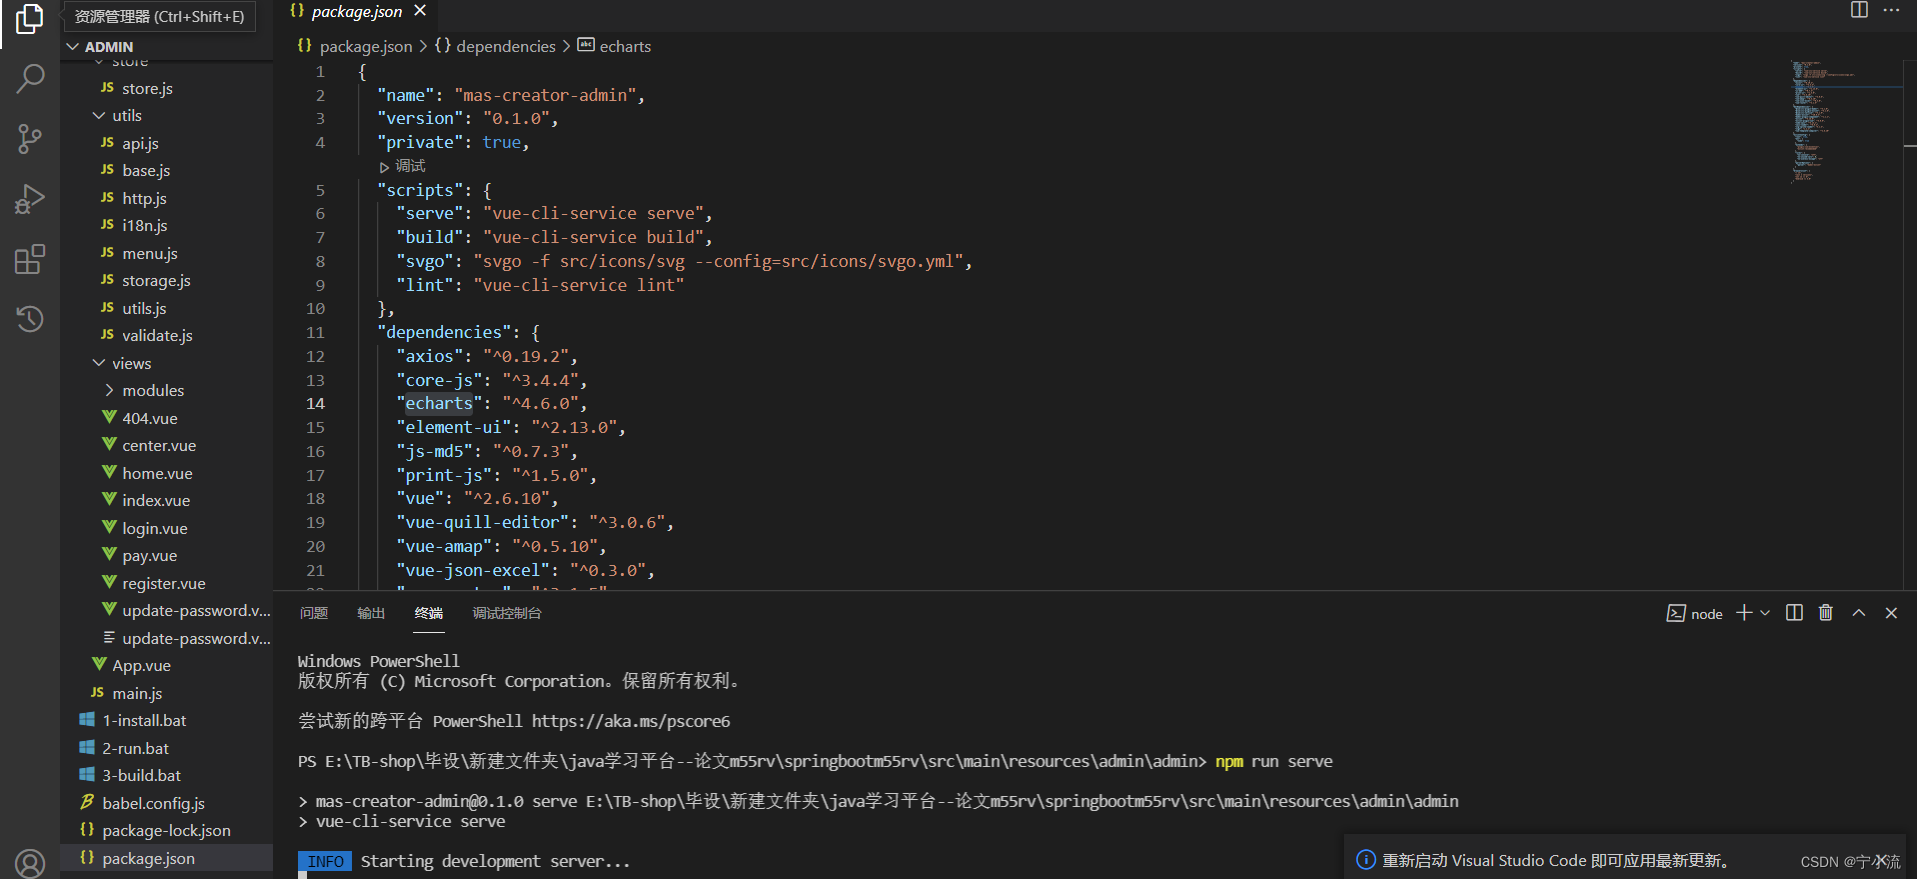The height and width of the screenshot is (879, 1917).
Task: Switch to the 问题 (Problems) tab
Action: tap(314, 613)
